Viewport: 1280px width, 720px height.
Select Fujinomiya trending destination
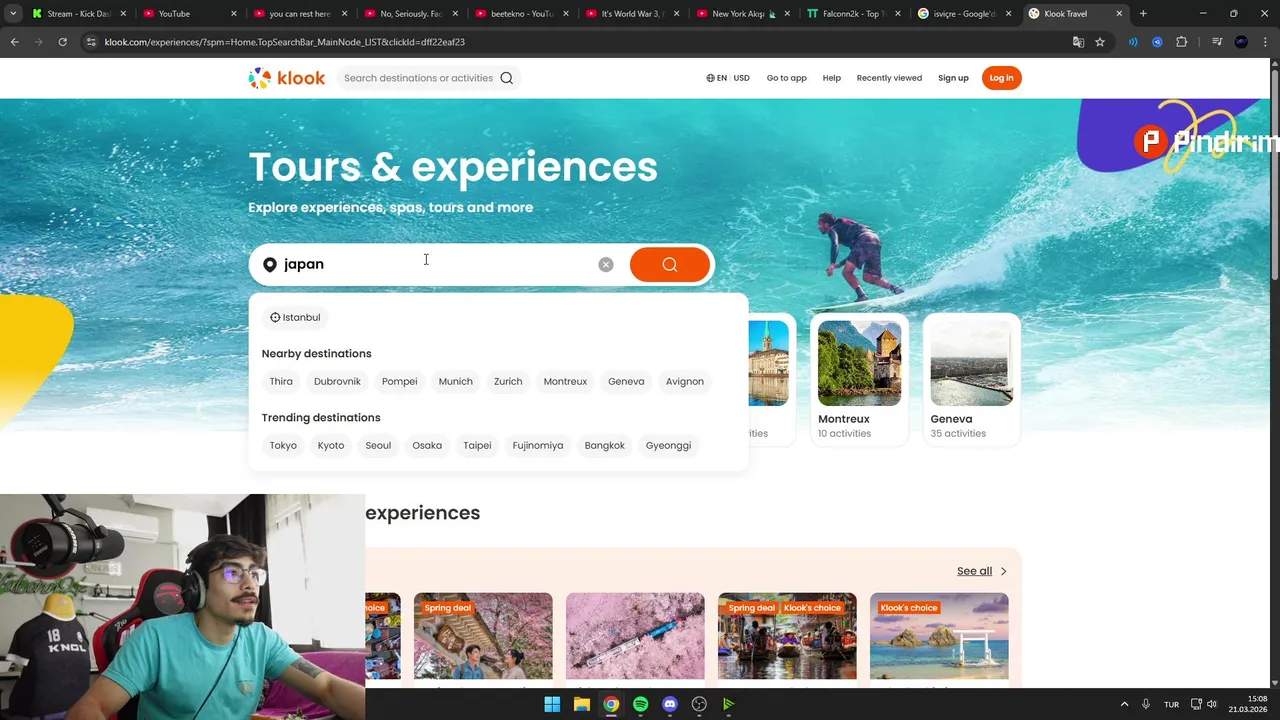coord(538,445)
